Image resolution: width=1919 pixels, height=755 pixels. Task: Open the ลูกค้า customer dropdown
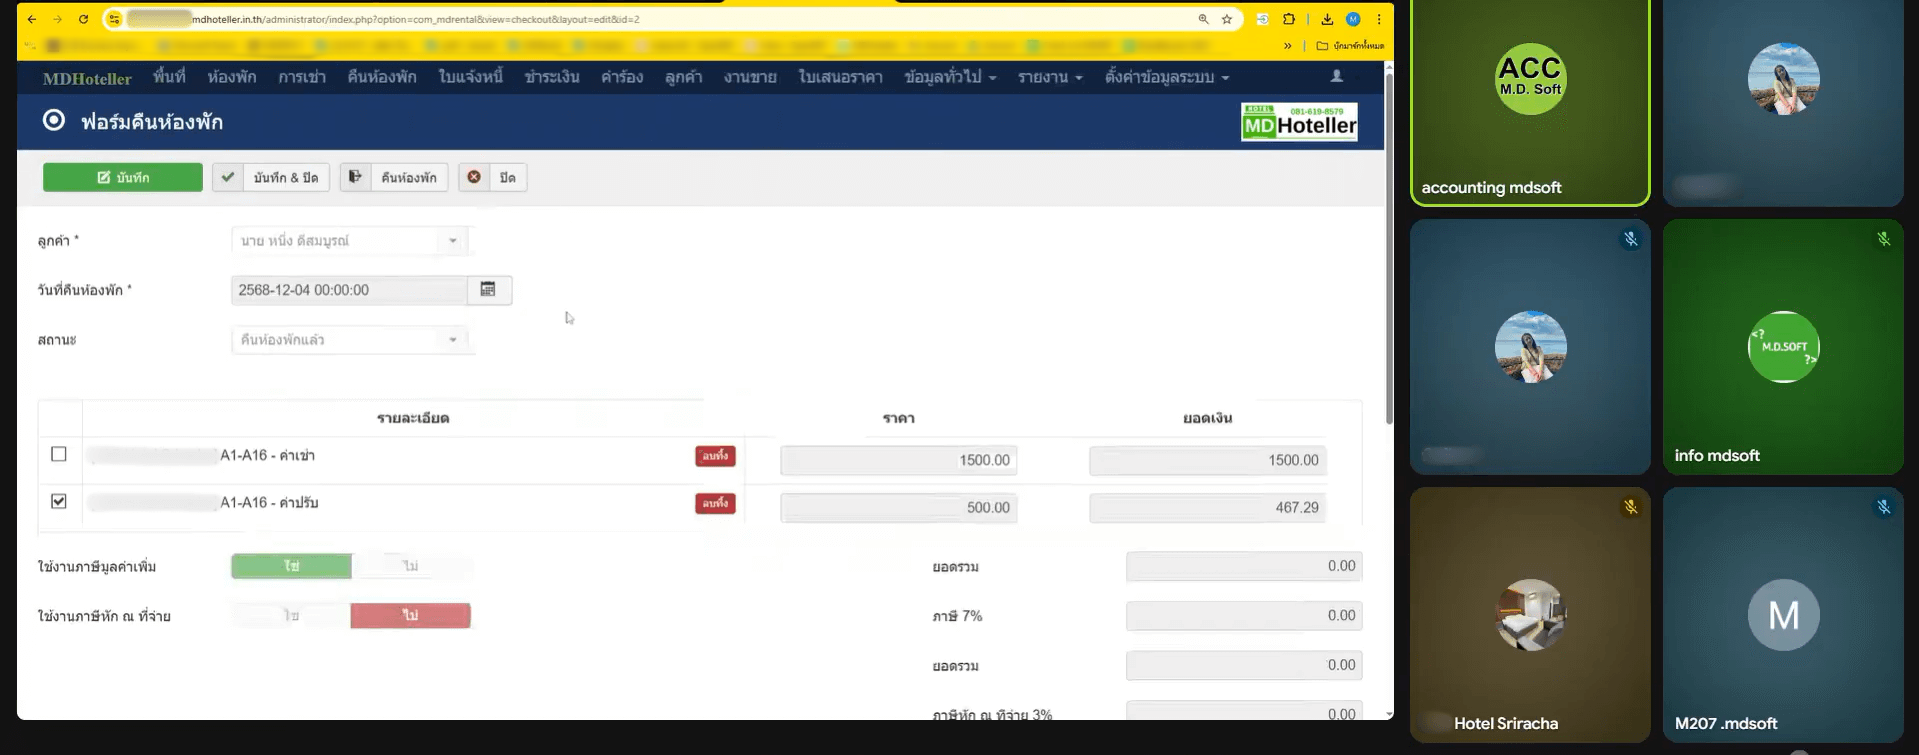[349, 241]
